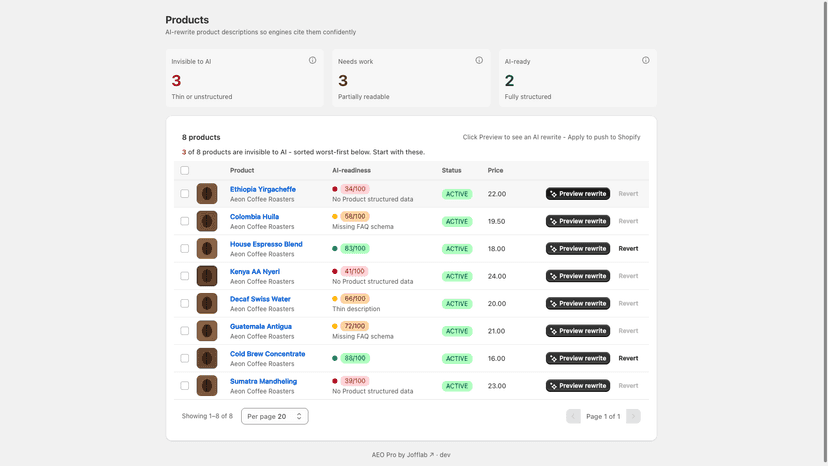Image resolution: width=828 pixels, height=466 pixels.
Task: Go to next page arrow
Action: click(633, 416)
